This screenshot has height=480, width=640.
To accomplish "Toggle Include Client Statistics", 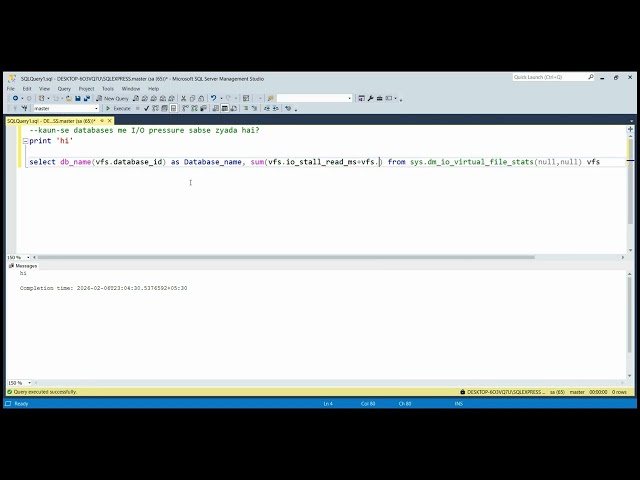I will (x=203, y=109).
